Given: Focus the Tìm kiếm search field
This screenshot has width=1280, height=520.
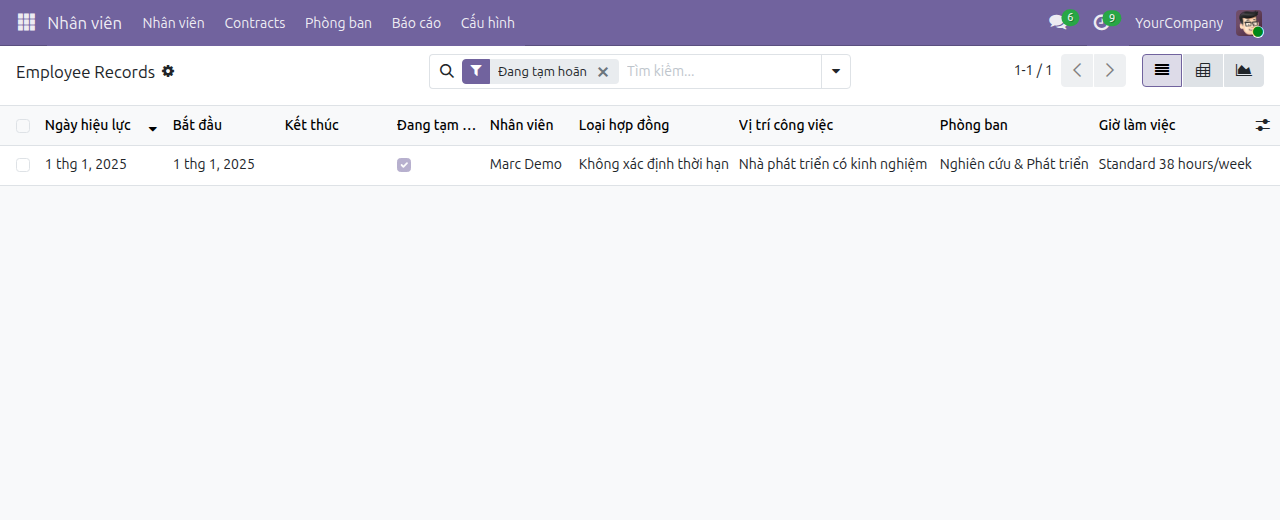Looking at the screenshot, I should click(x=720, y=71).
